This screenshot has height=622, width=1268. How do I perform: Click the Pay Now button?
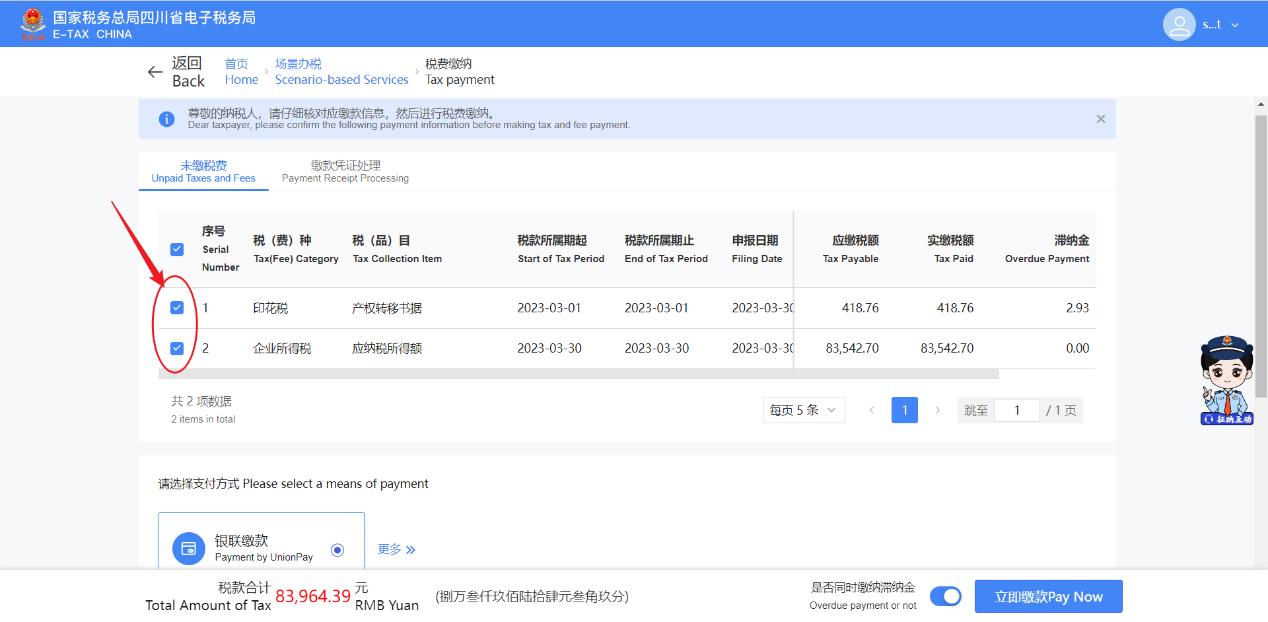tap(1048, 597)
